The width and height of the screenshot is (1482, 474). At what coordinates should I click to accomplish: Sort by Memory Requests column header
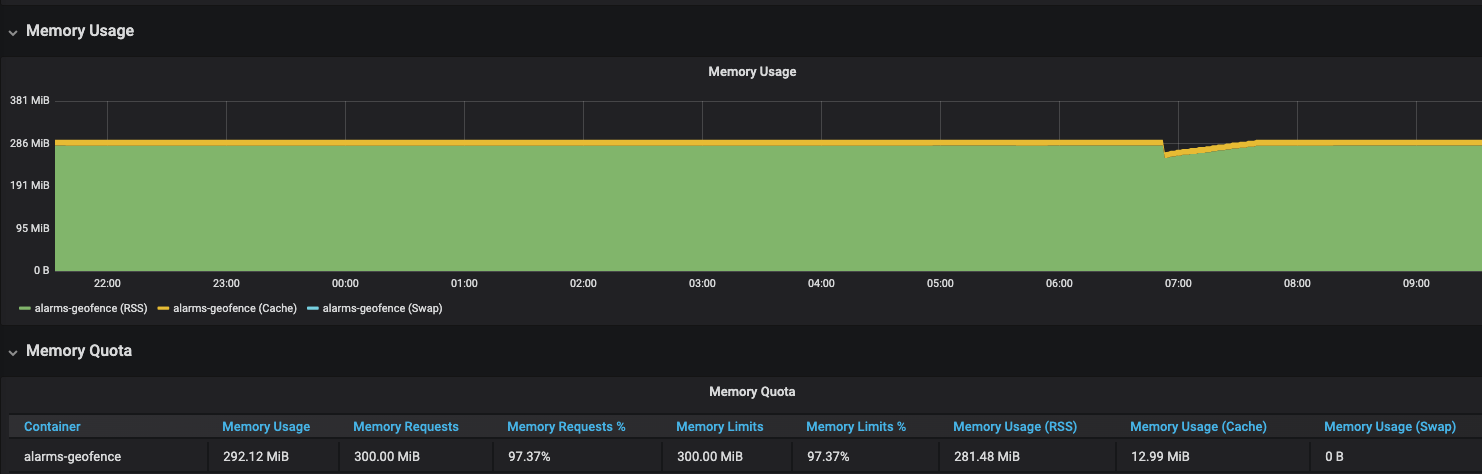point(405,427)
